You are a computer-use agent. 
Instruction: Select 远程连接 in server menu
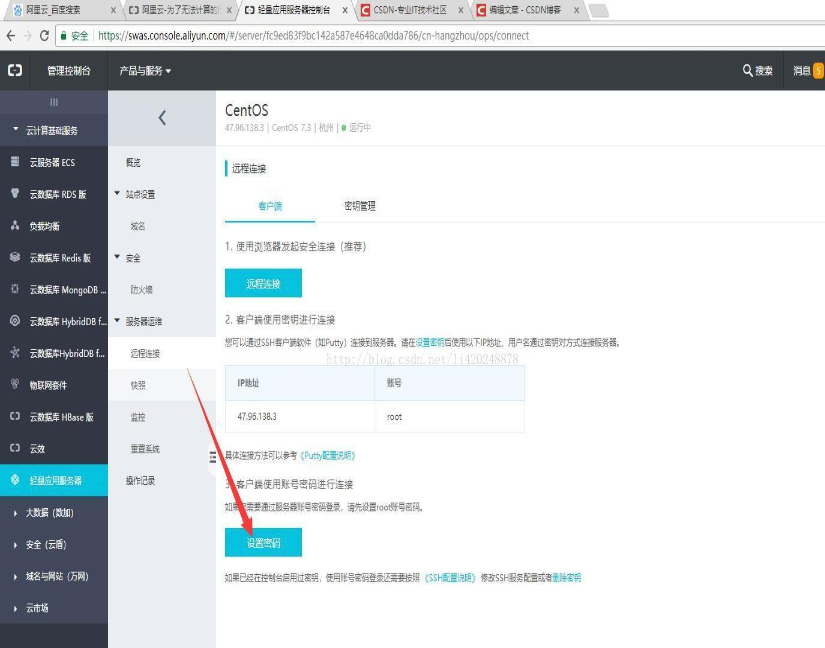coord(145,353)
